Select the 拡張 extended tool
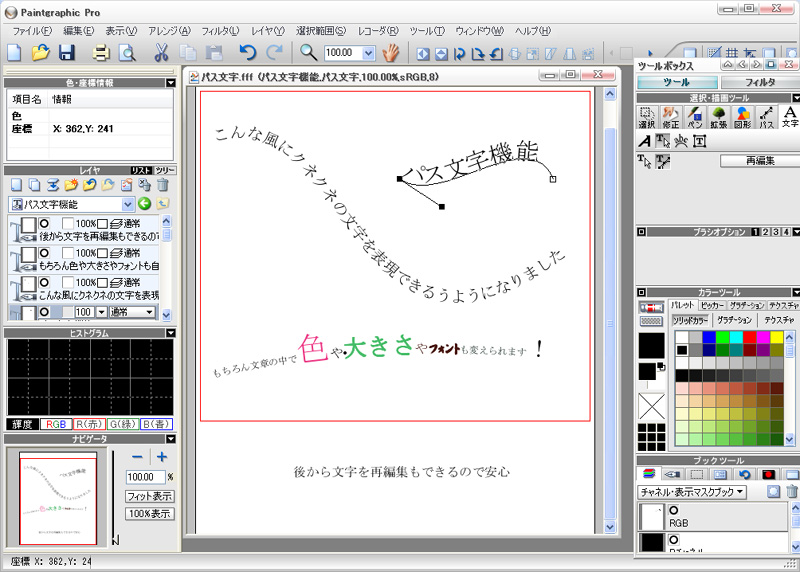800x572 pixels. pyautogui.click(x=718, y=118)
